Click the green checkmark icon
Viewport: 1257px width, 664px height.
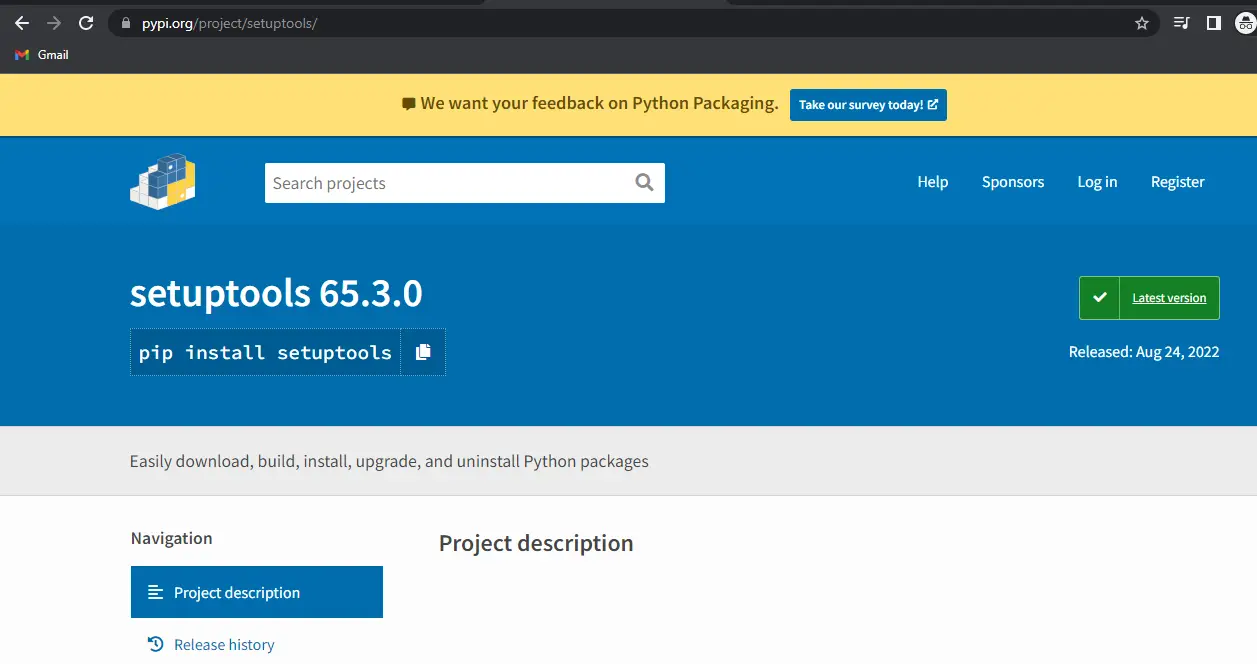click(x=1100, y=298)
